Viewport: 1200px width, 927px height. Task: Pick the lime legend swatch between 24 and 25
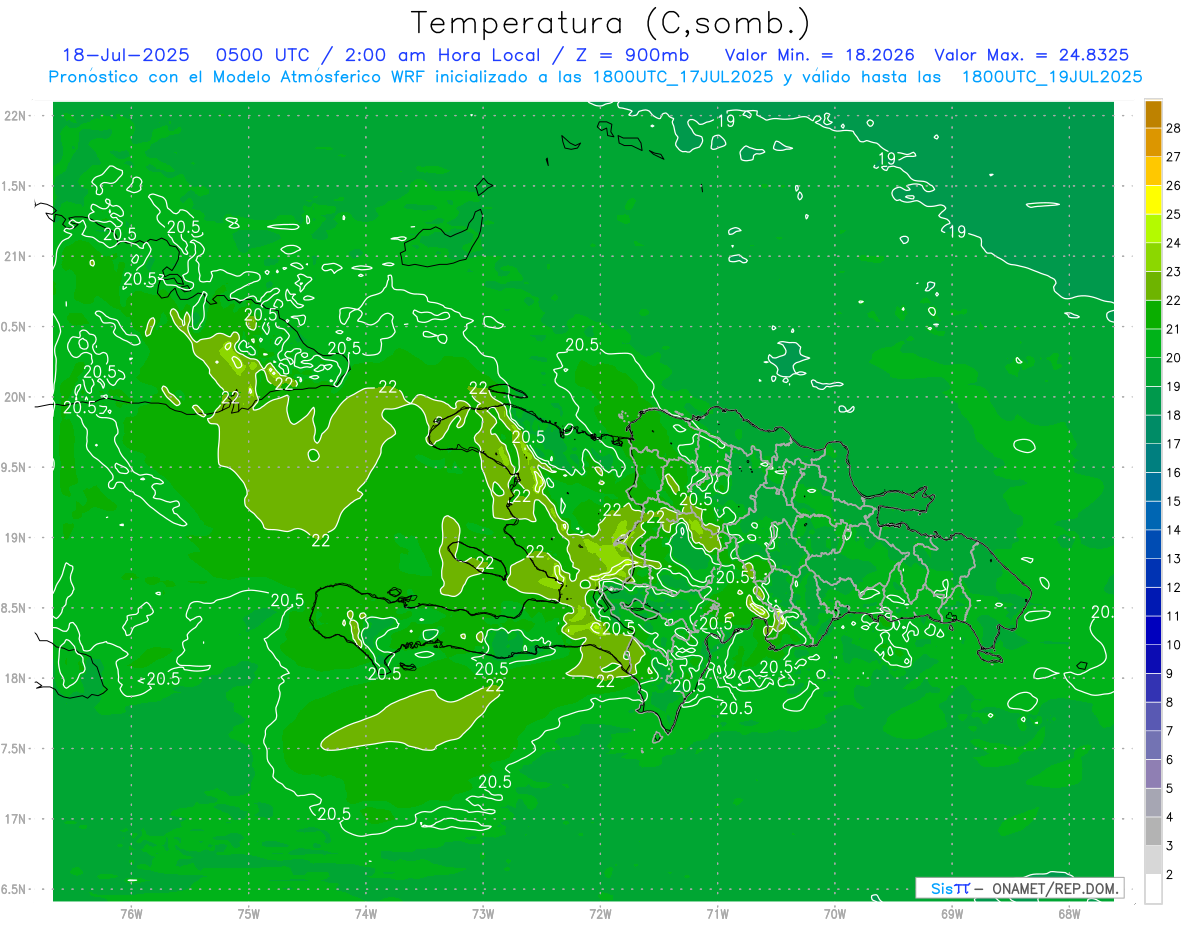[1153, 229]
